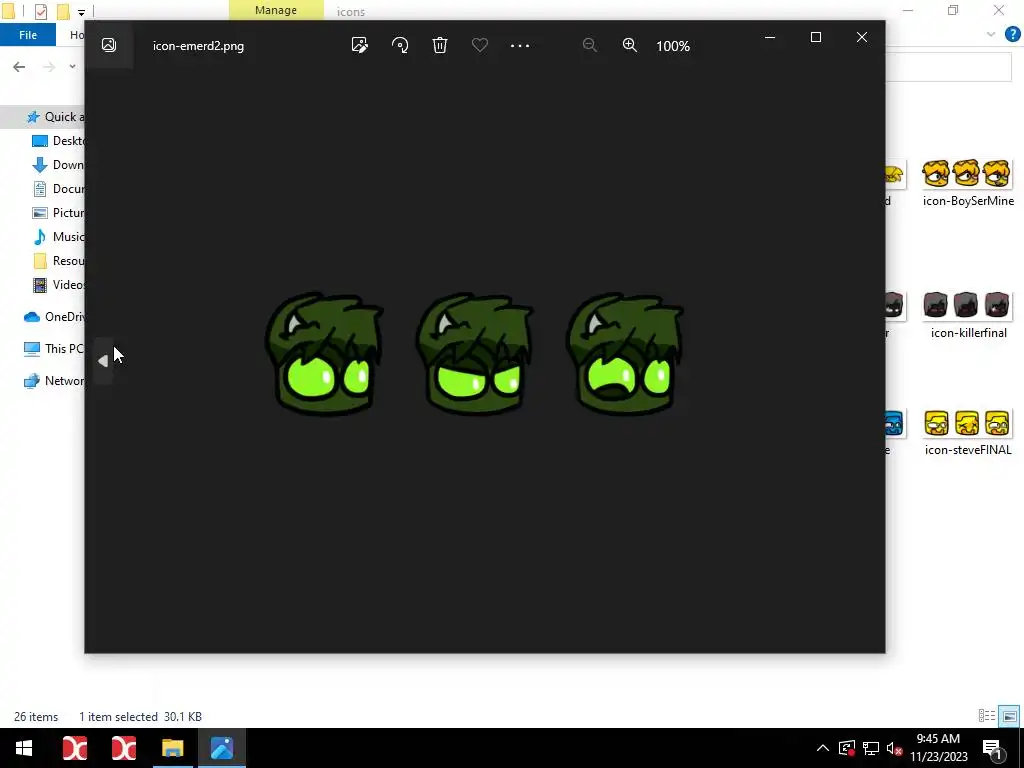Viewport: 1024px width, 768px height.
Task: Open Edit image tool in Photos
Action: tap(359, 45)
